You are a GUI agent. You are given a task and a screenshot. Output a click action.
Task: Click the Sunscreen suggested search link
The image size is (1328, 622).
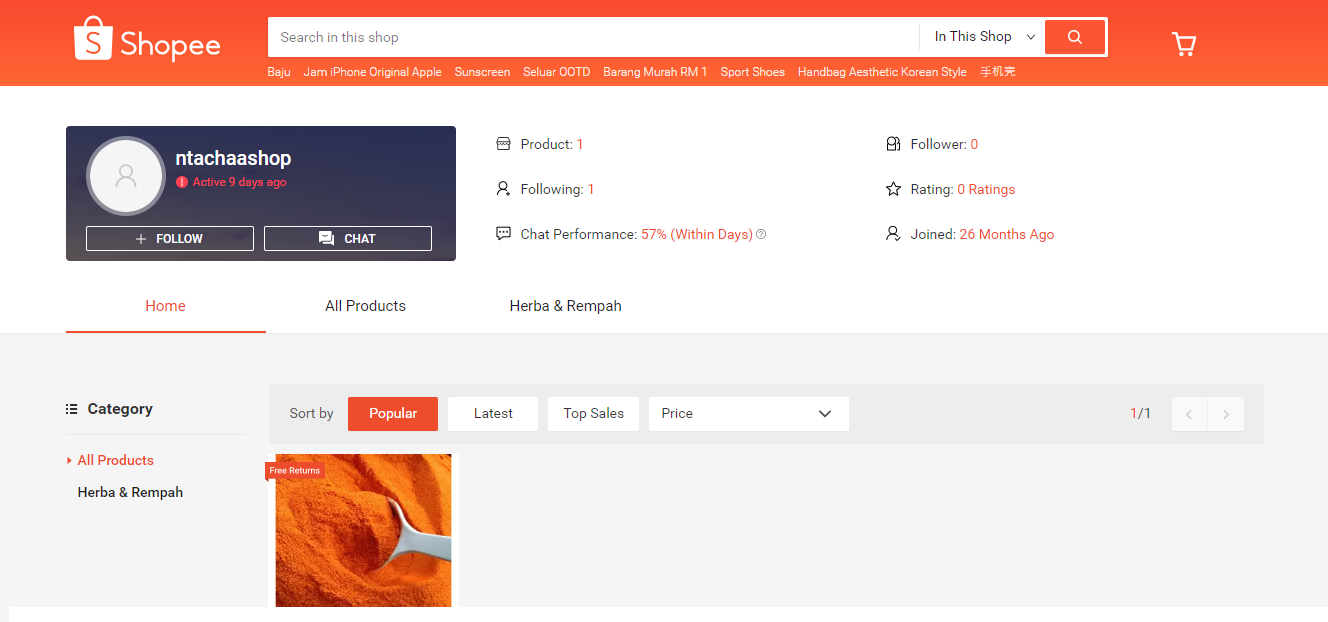[482, 72]
